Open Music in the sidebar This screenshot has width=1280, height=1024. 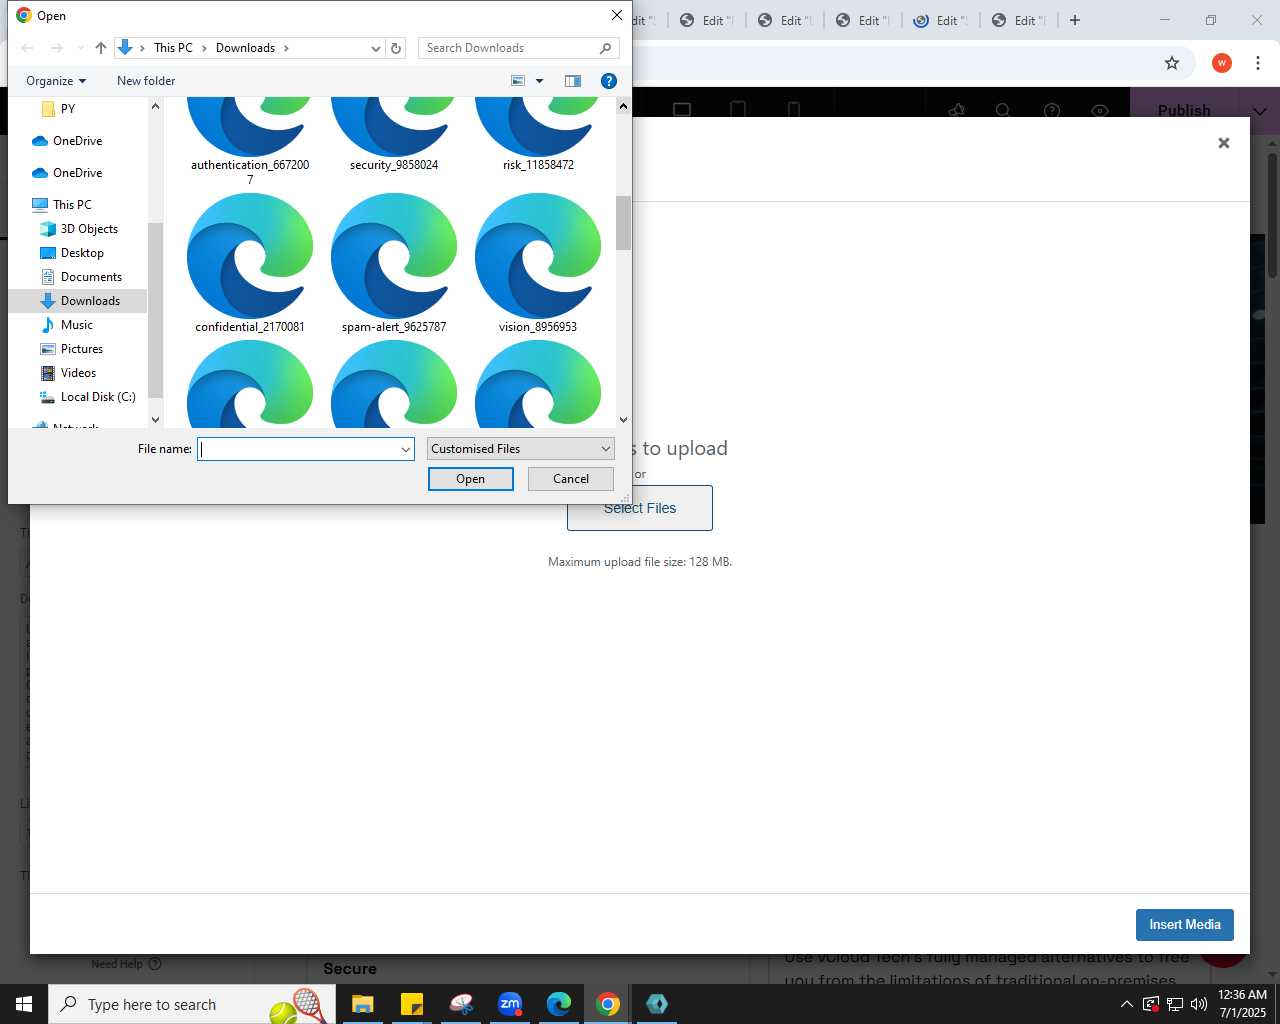pyautogui.click(x=76, y=325)
